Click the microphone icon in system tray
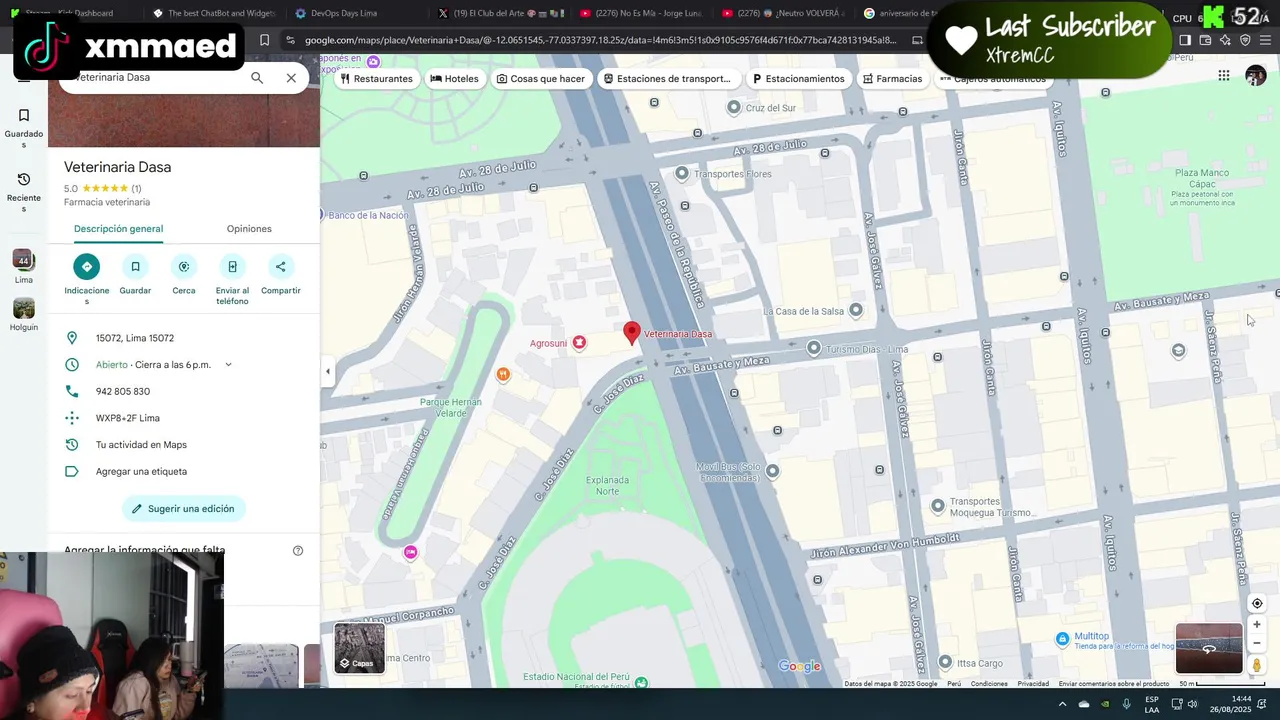The width and height of the screenshot is (1280, 720). 1127,704
